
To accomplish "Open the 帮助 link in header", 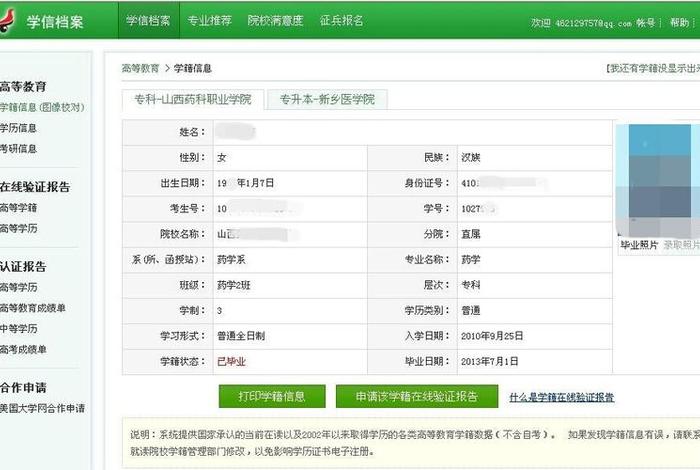I will (x=679, y=22).
